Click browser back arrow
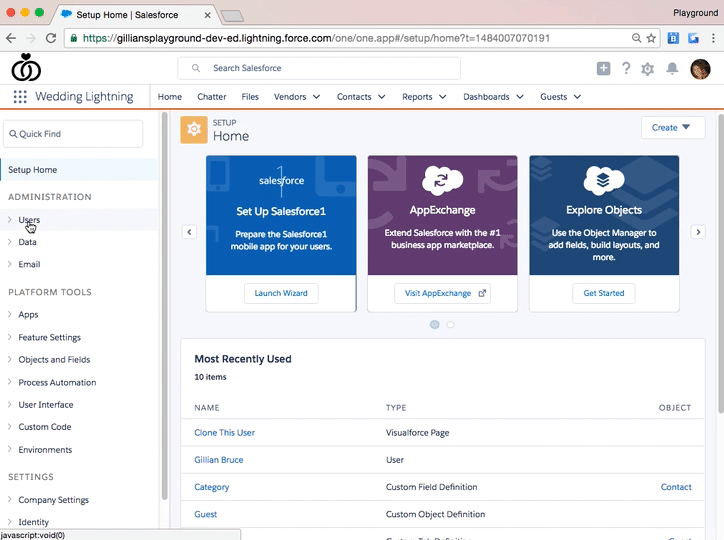Screen dimensions: 724x540 click(x=11, y=38)
